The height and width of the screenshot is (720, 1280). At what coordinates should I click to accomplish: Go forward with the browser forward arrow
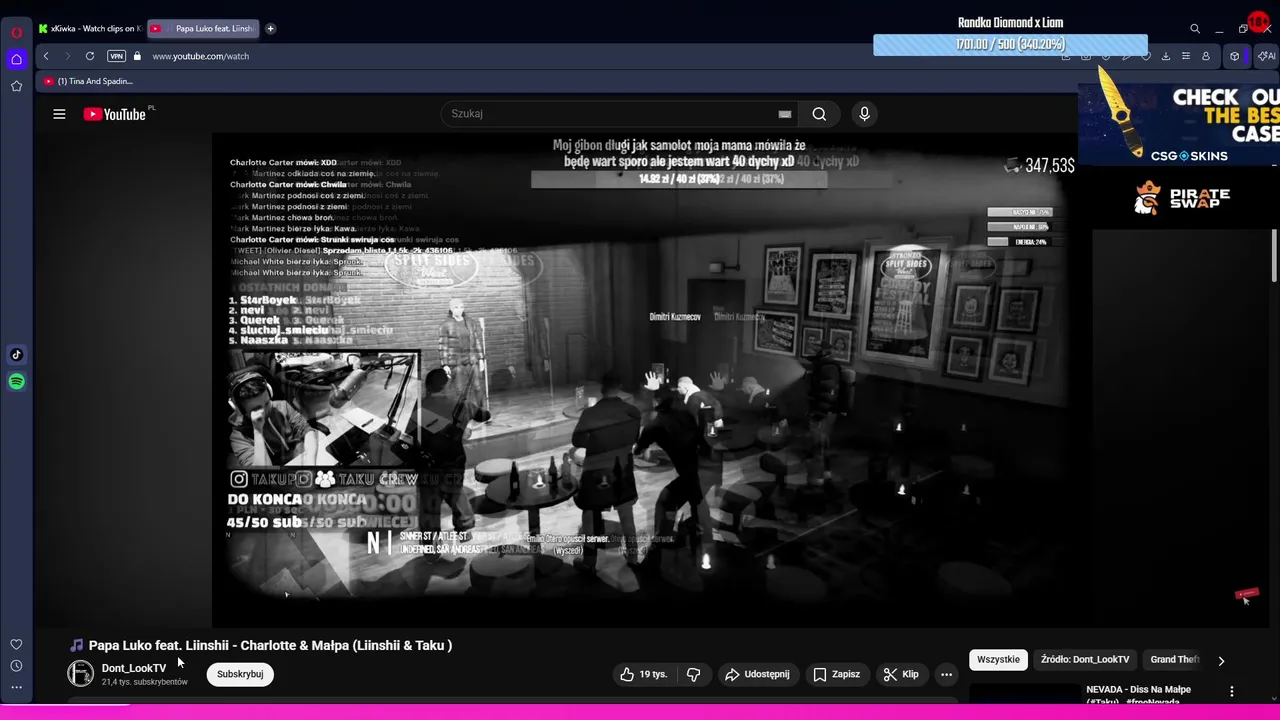(67, 56)
